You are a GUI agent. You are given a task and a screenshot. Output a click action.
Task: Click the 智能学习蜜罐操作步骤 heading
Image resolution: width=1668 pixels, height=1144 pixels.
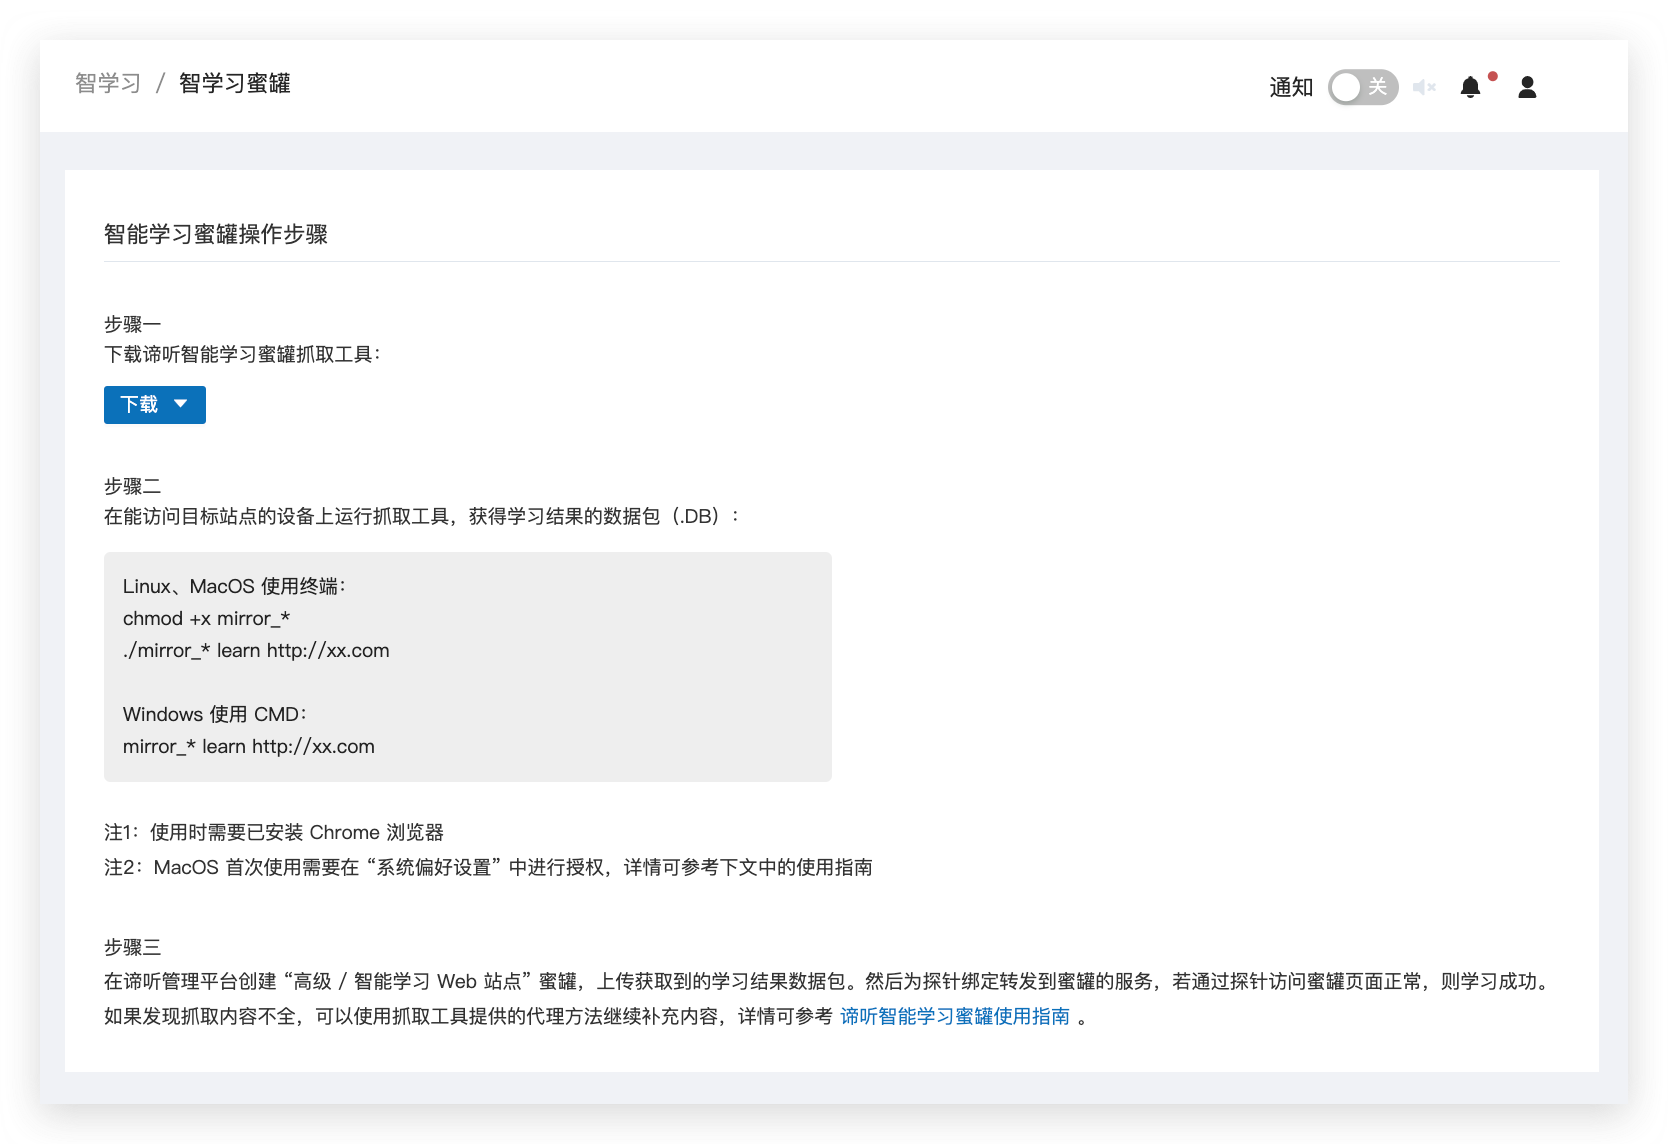216,234
